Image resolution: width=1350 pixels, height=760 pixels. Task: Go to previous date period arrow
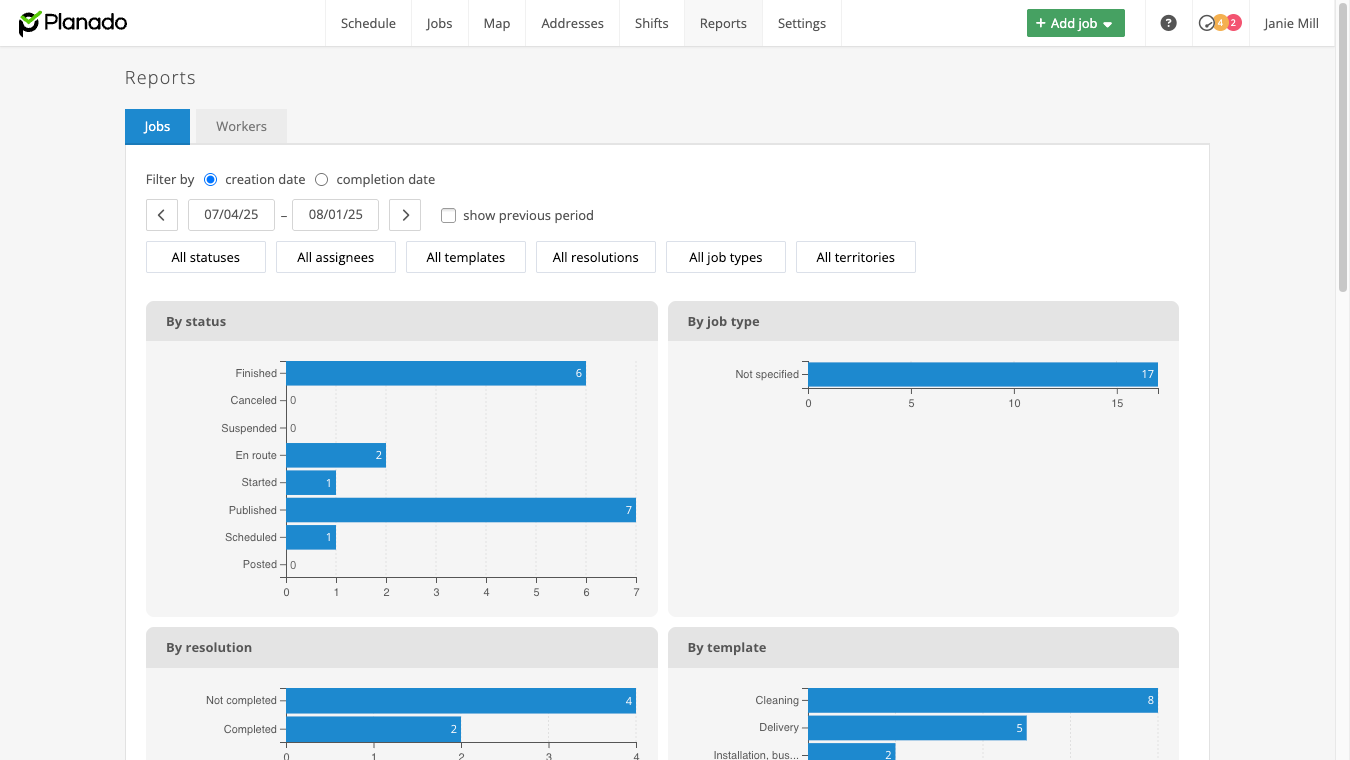[162, 215]
